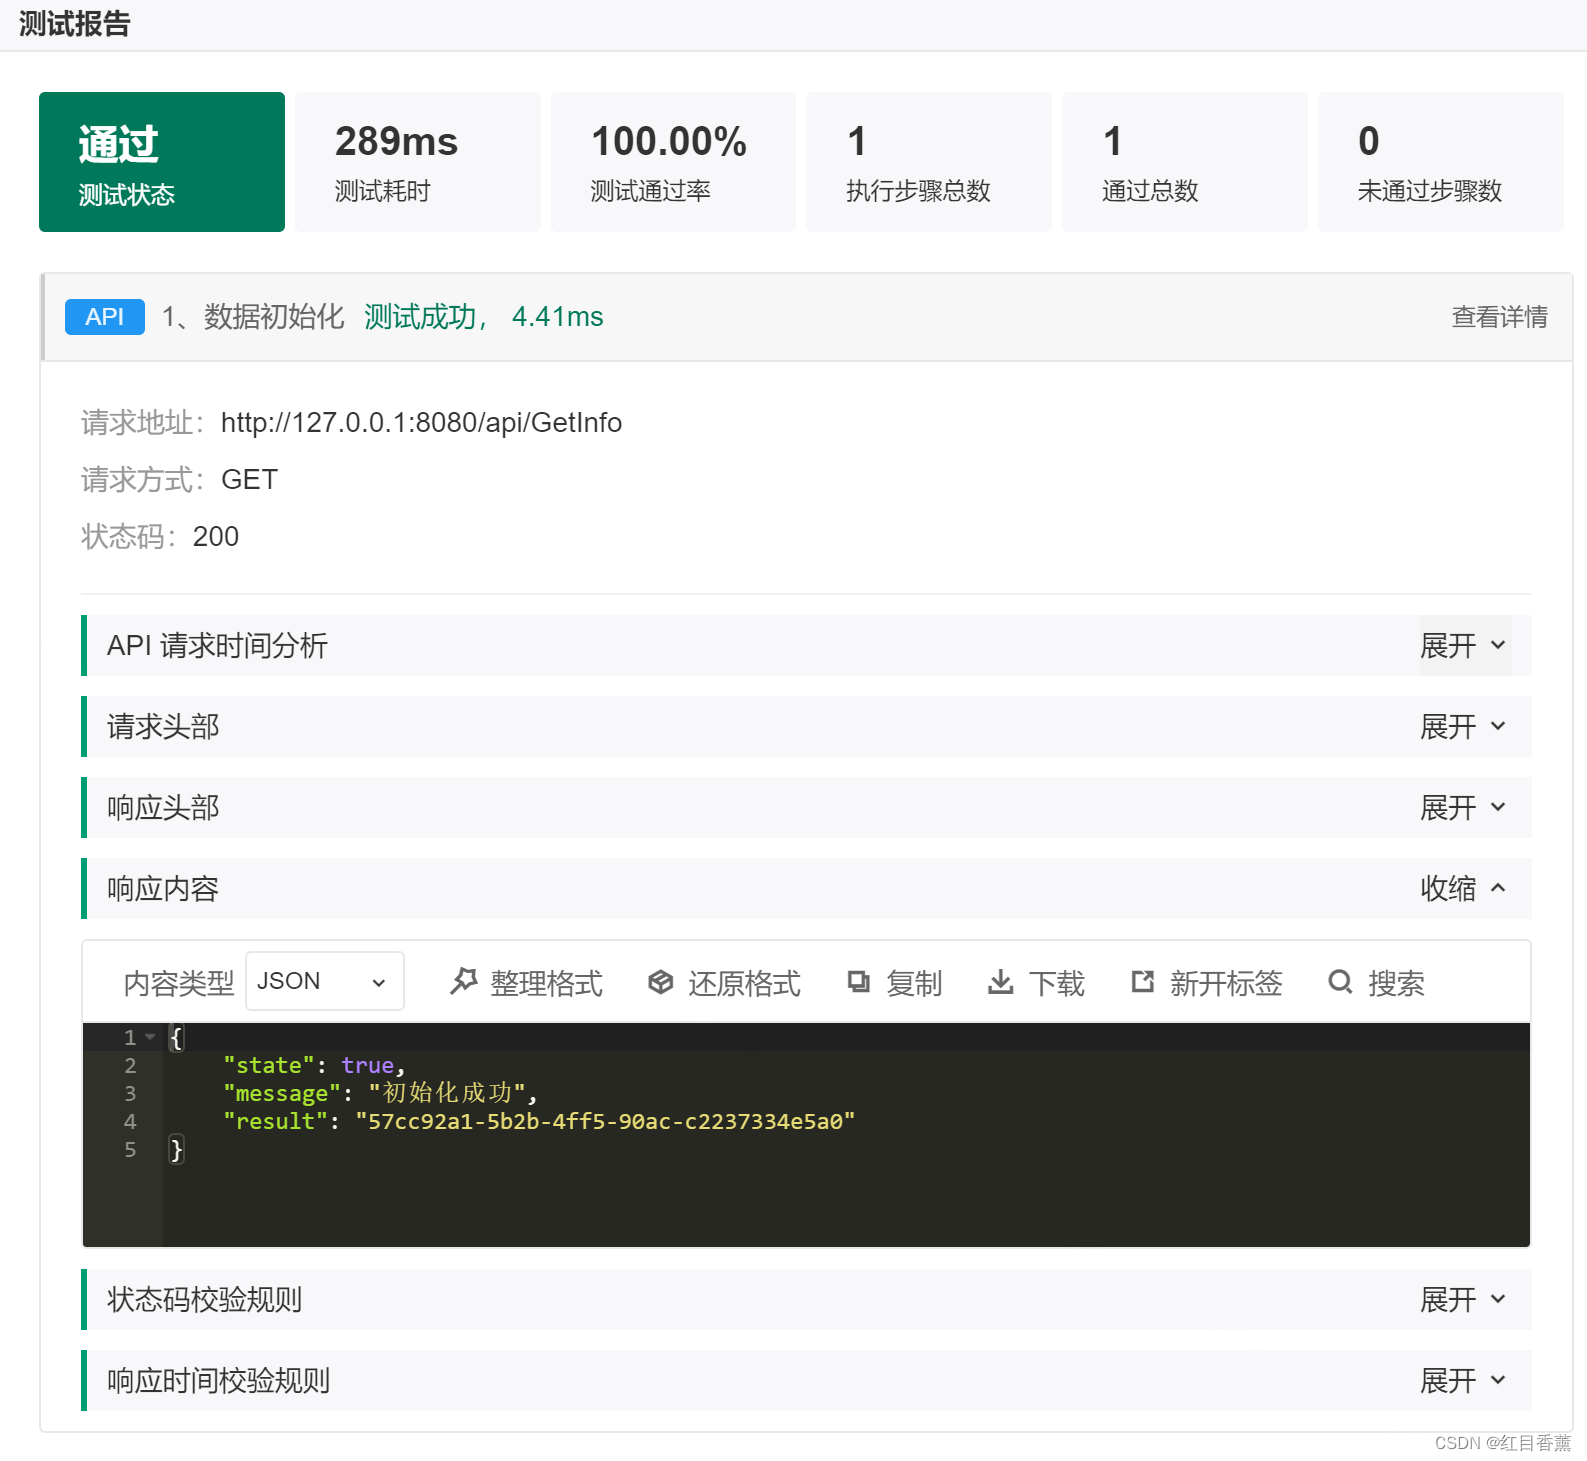The height and width of the screenshot is (1461, 1587).
Task: Expand the 响应时间校验规则 section
Action: [1463, 1381]
